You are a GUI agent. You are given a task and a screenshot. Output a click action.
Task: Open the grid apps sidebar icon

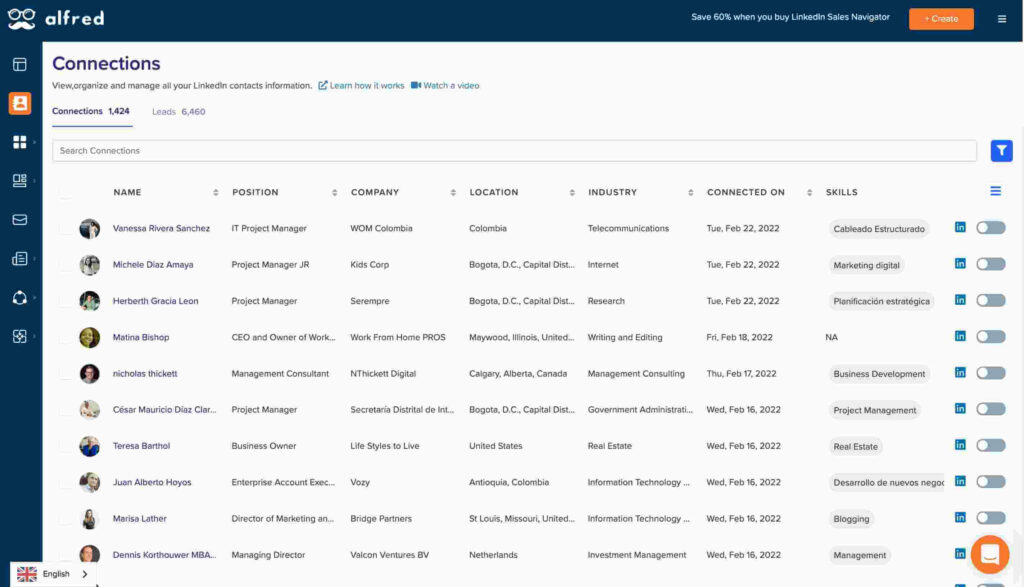click(20, 142)
